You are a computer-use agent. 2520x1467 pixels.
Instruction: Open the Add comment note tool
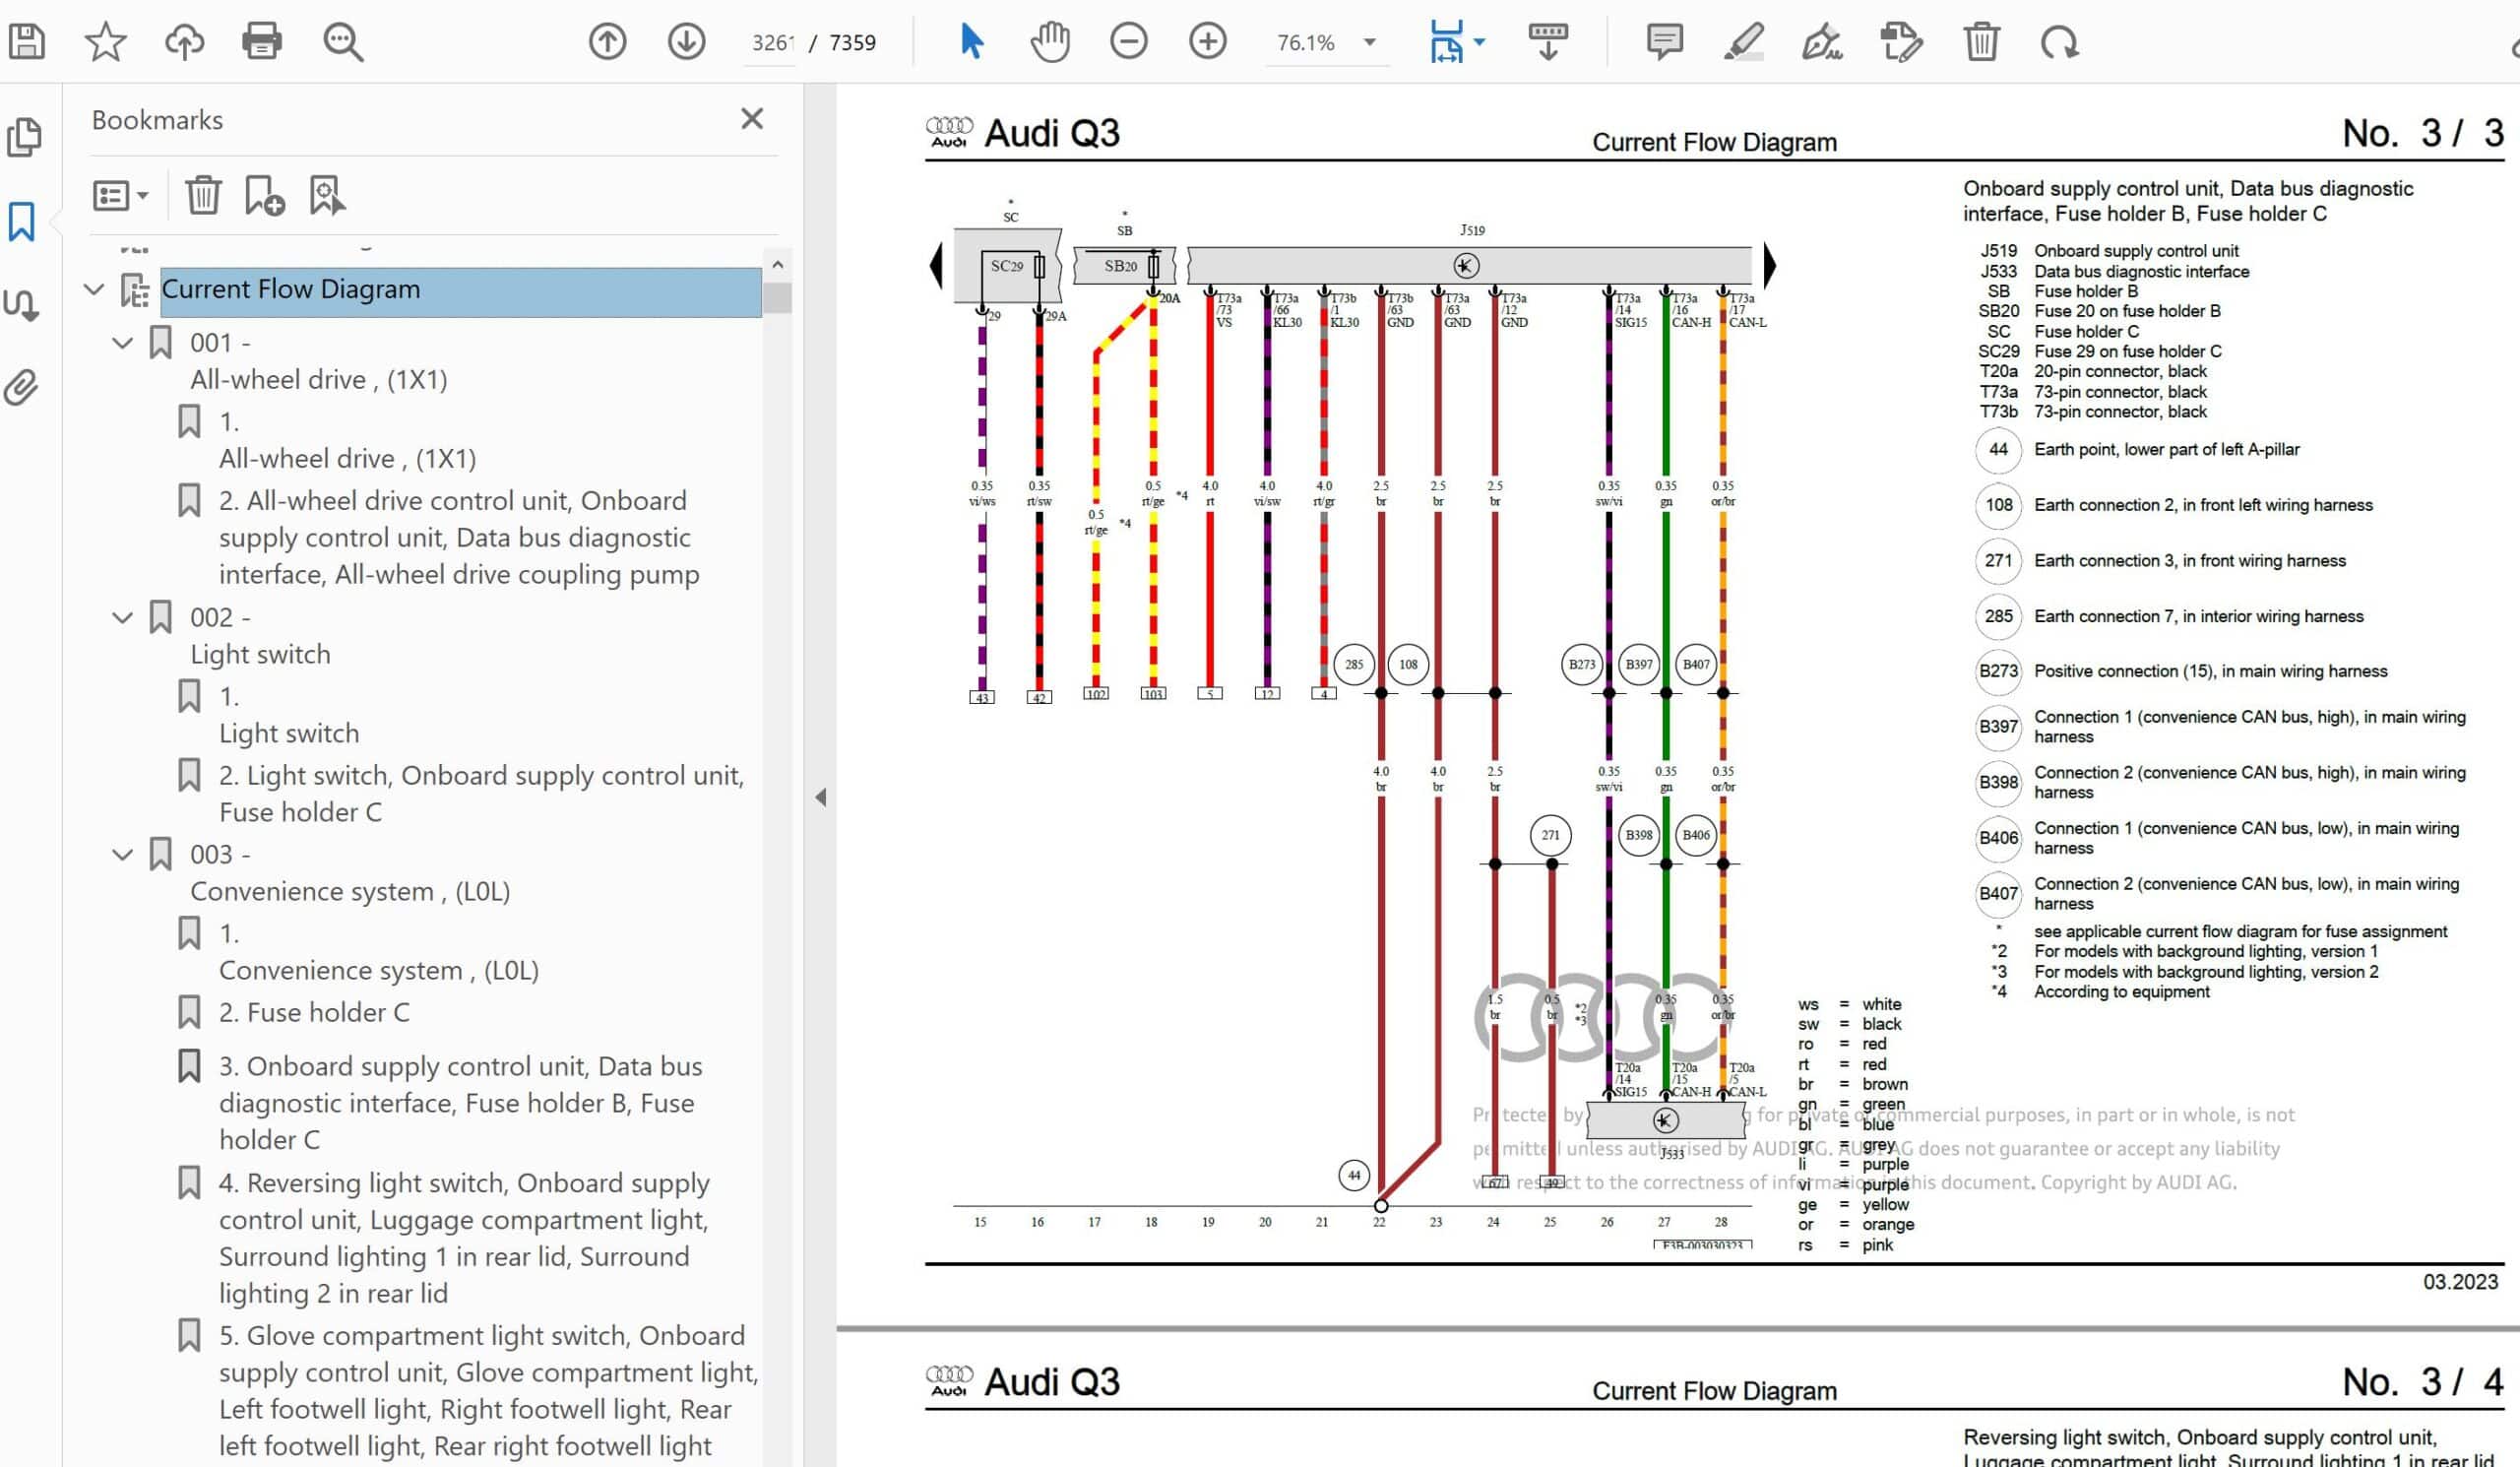point(1664,42)
